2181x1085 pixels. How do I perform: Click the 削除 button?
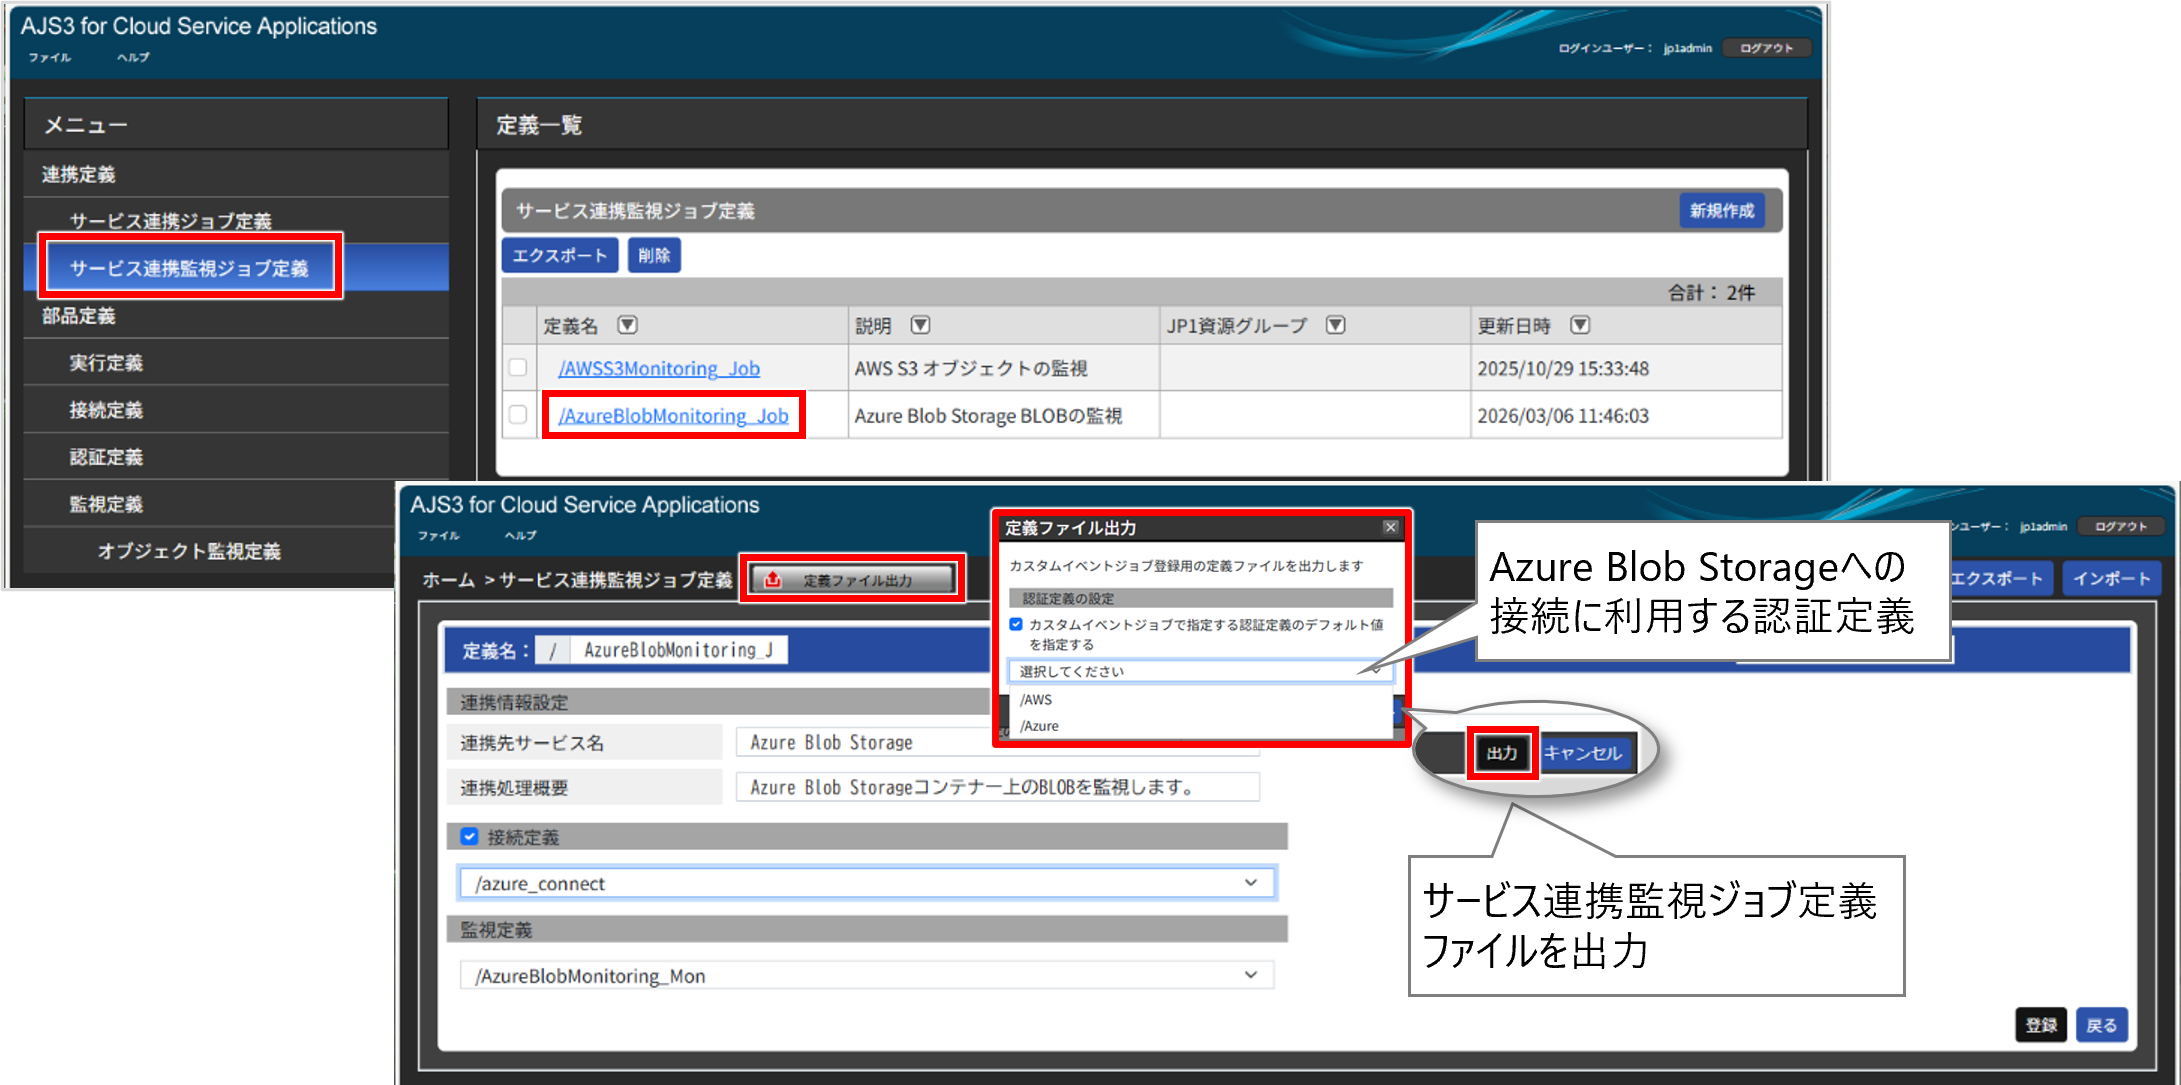(x=654, y=255)
